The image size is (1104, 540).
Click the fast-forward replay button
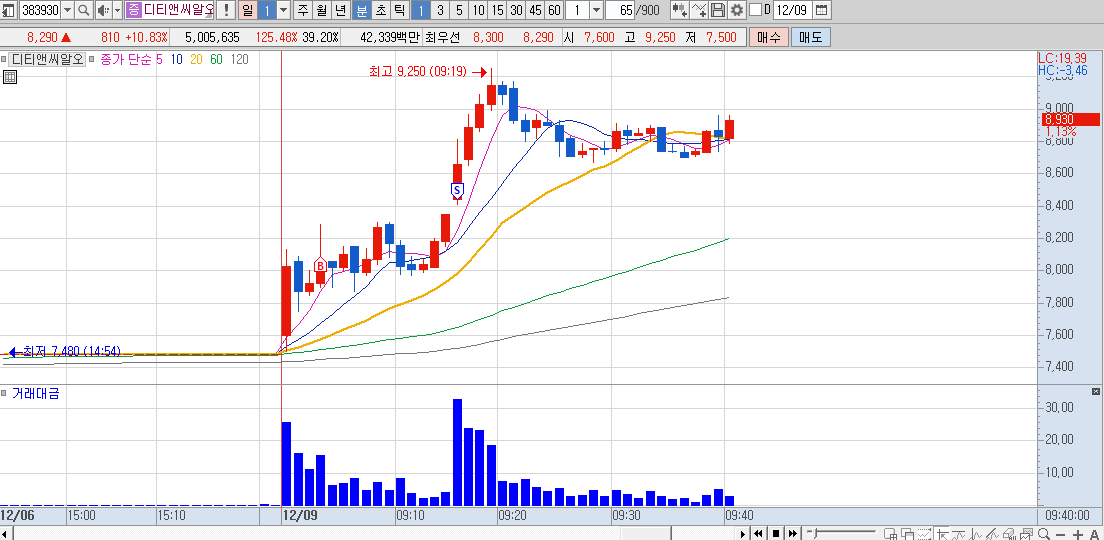(x=793, y=534)
